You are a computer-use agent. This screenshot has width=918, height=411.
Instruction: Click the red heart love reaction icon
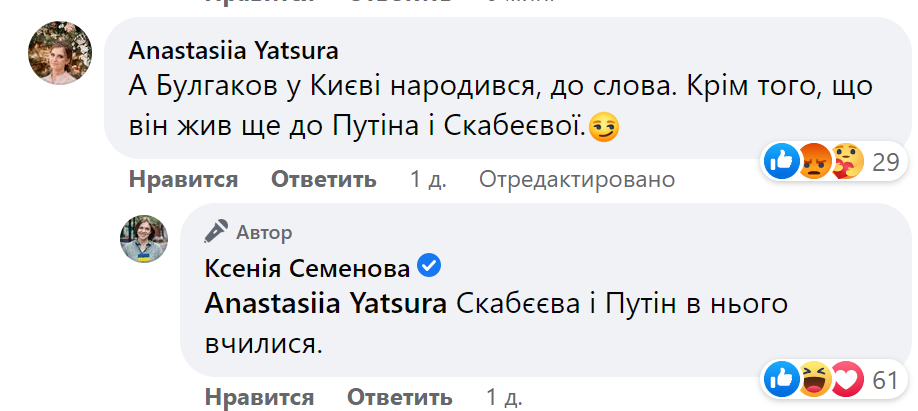(x=847, y=378)
